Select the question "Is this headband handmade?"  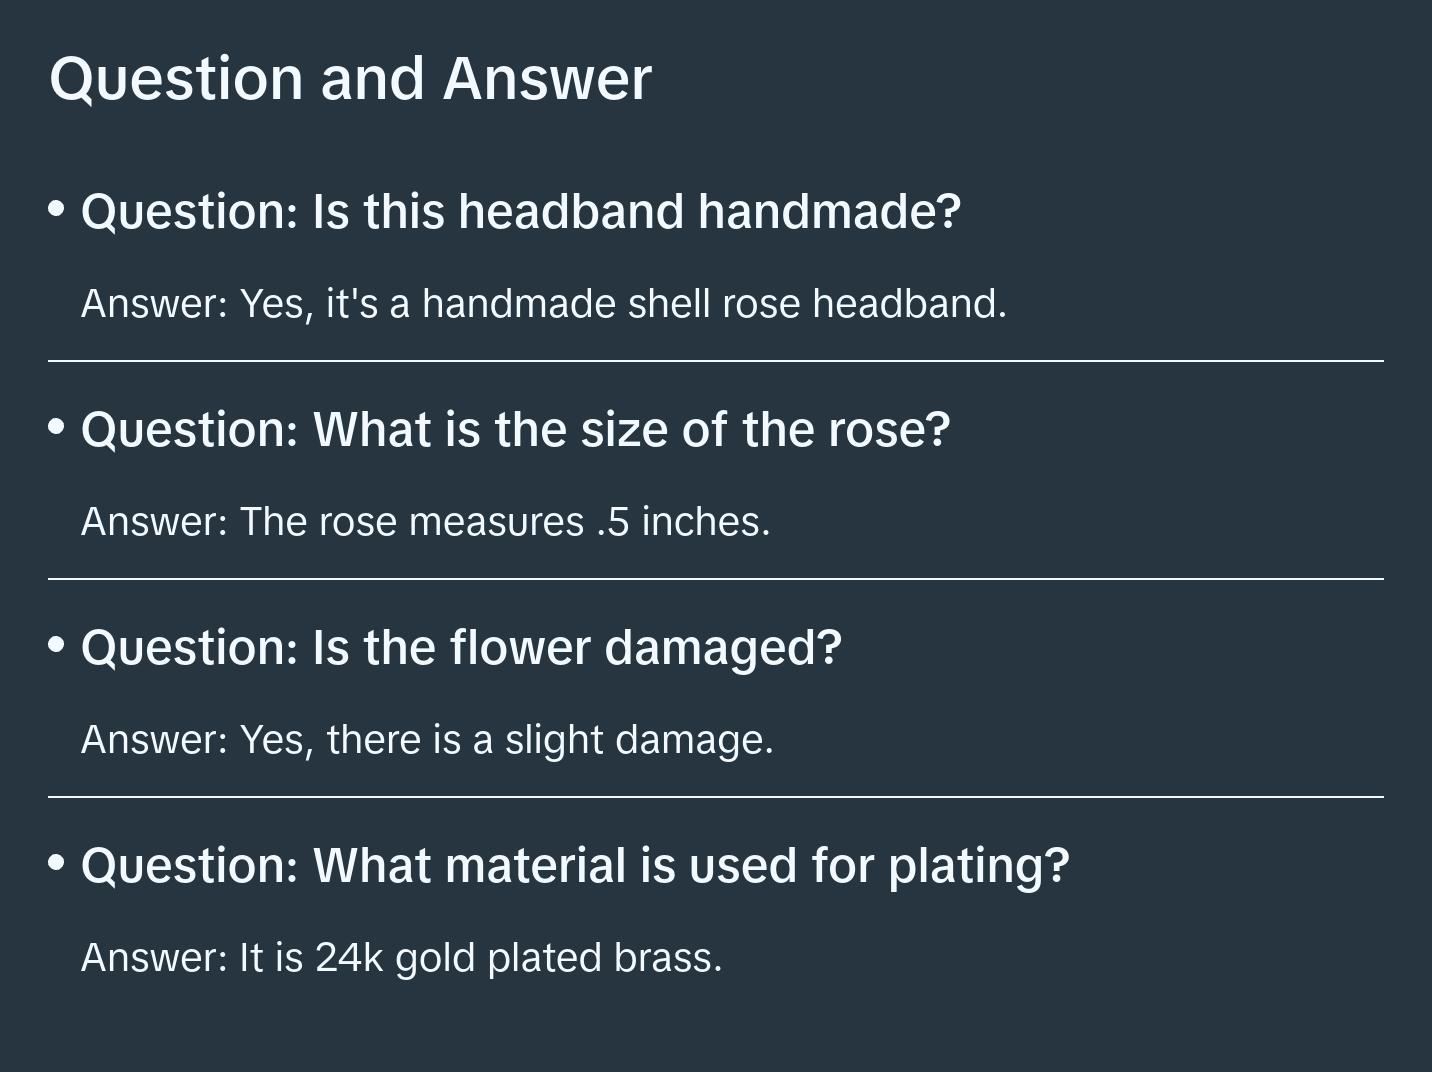click(x=520, y=212)
